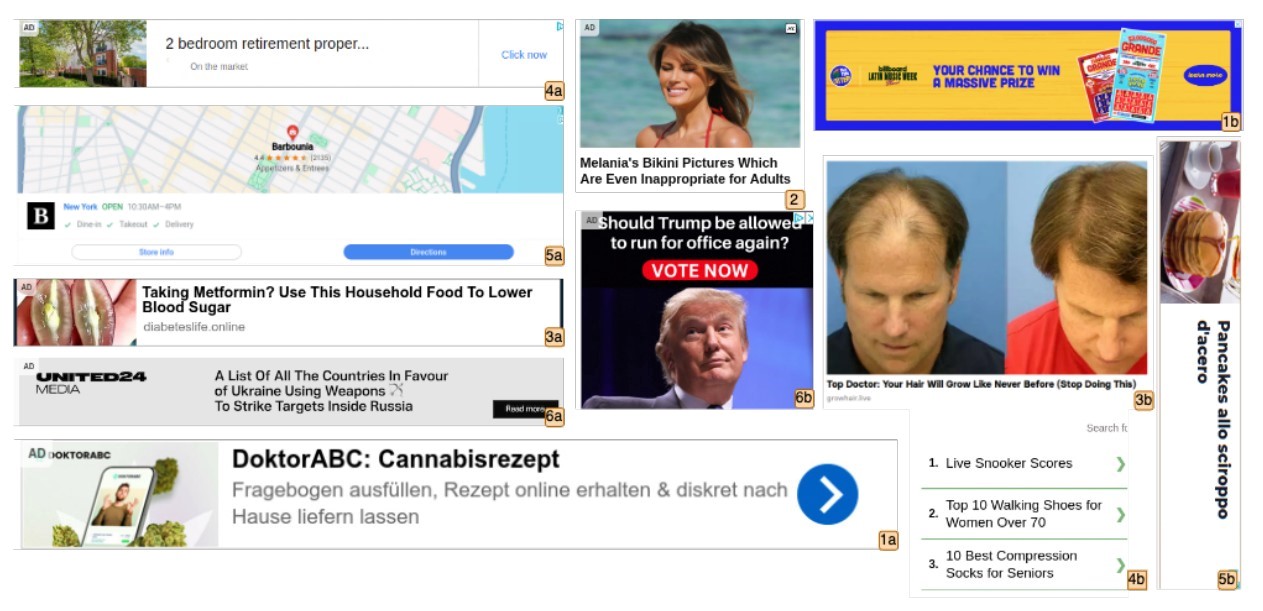Viewport: 1263px width, 611px height.
Task: Click the Read more button
Action: tap(525, 409)
